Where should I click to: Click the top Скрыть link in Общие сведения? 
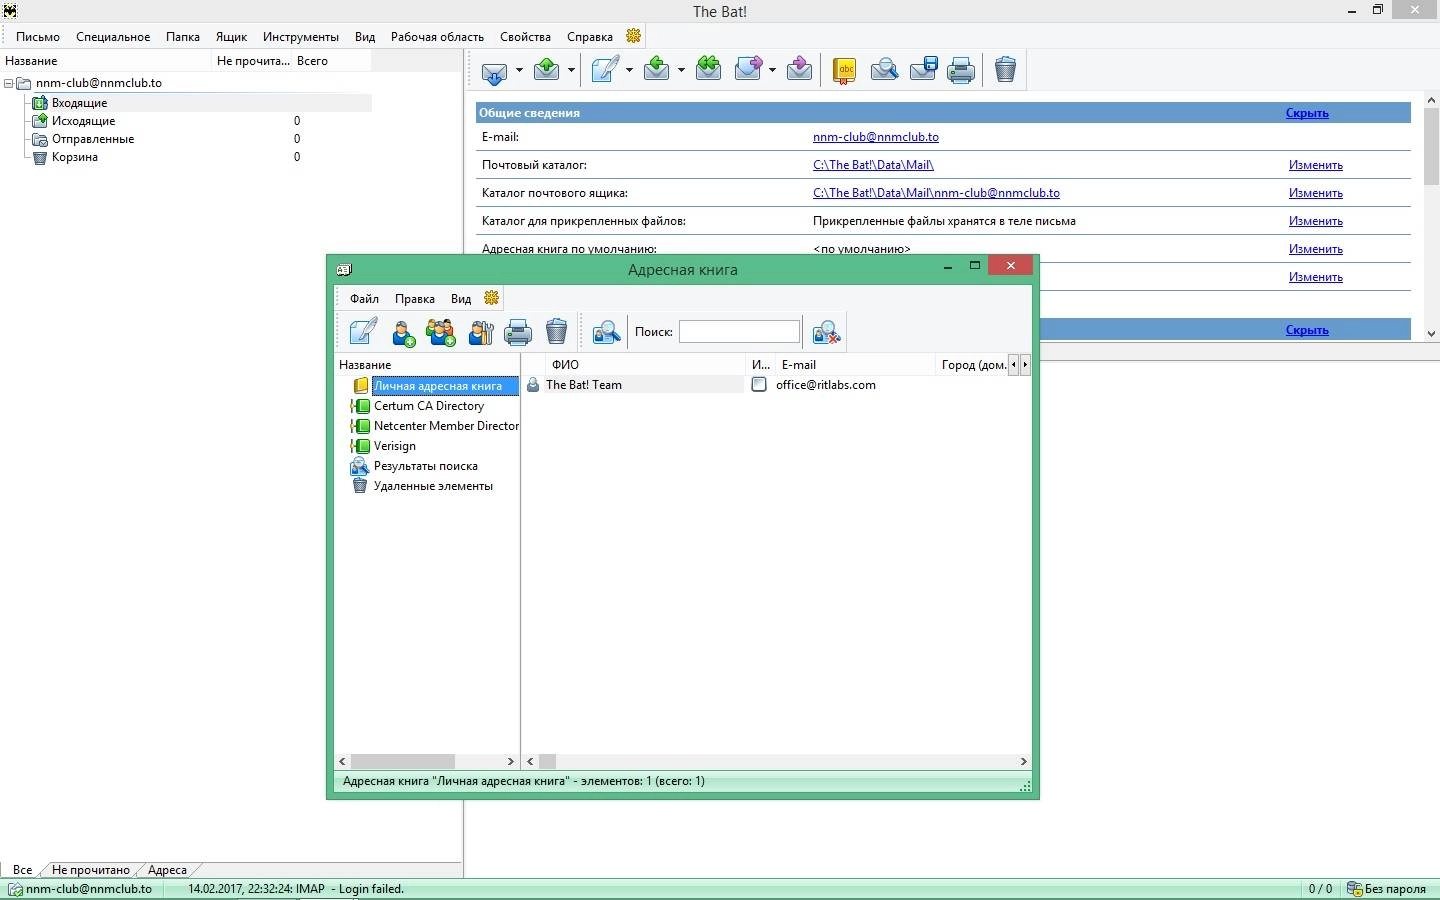coord(1307,113)
